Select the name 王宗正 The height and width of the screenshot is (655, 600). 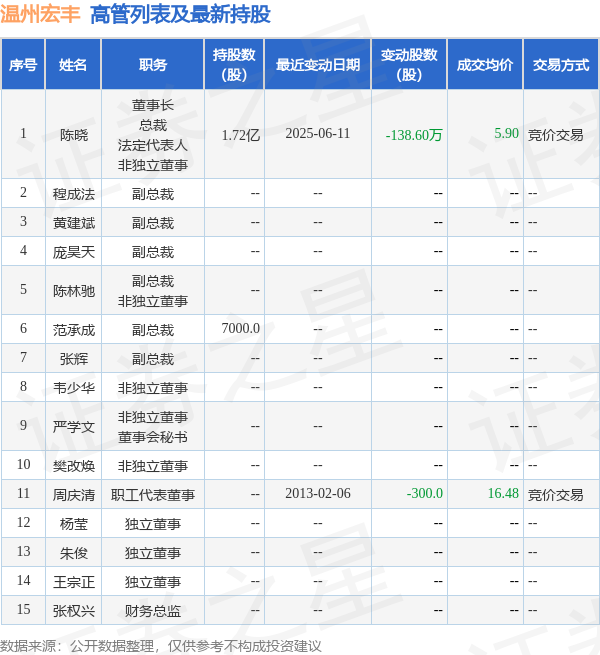74,582
